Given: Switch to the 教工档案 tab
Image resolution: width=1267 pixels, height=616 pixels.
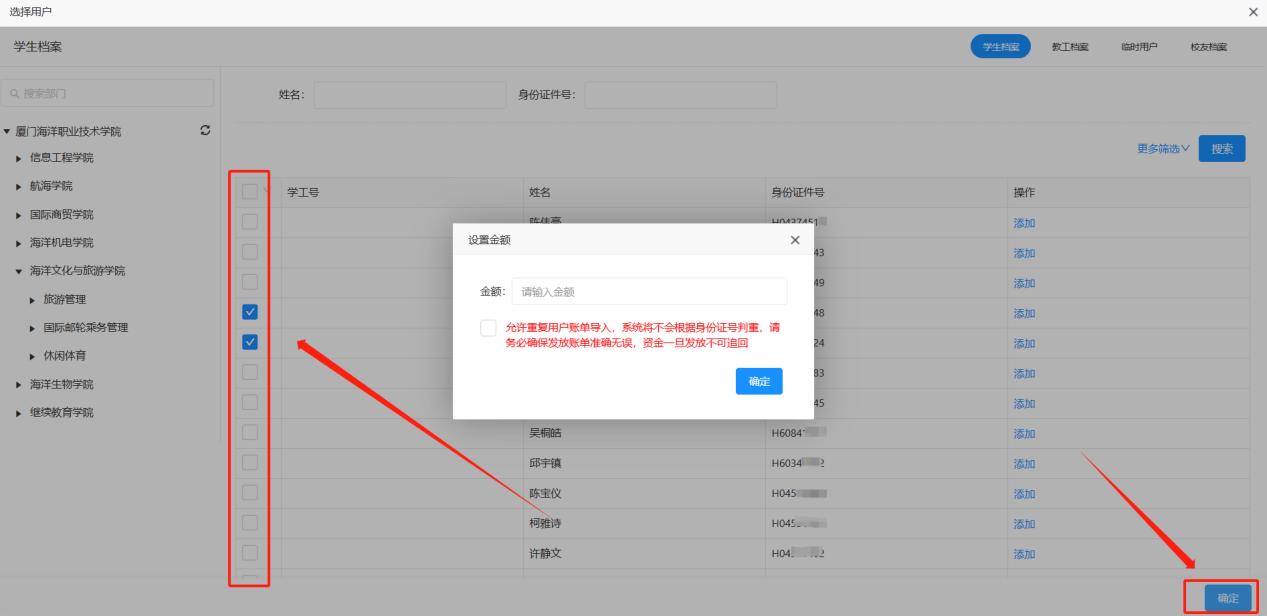Looking at the screenshot, I should click(x=1070, y=47).
